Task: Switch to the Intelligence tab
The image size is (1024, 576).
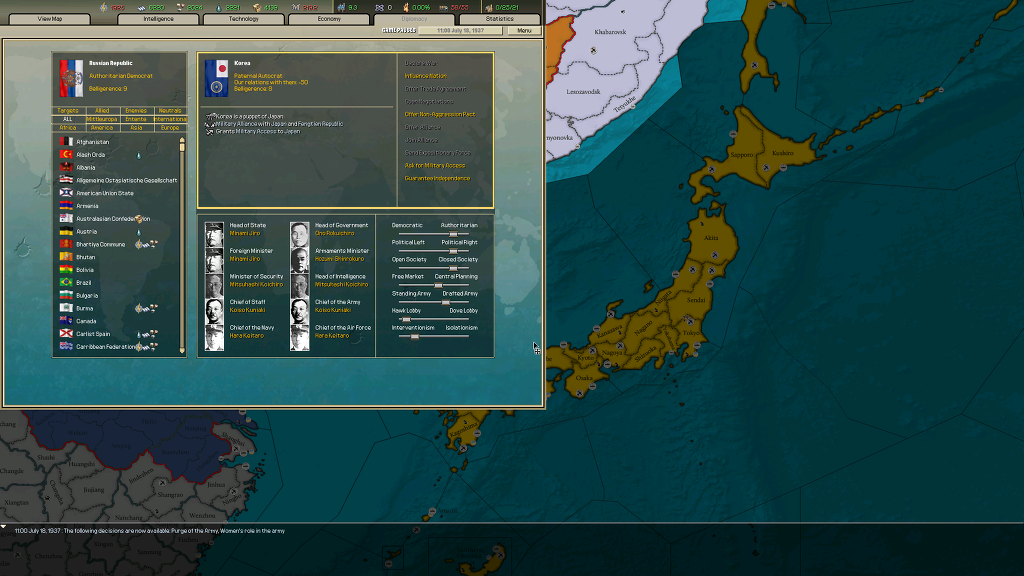Action: pyautogui.click(x=158, y=19)
